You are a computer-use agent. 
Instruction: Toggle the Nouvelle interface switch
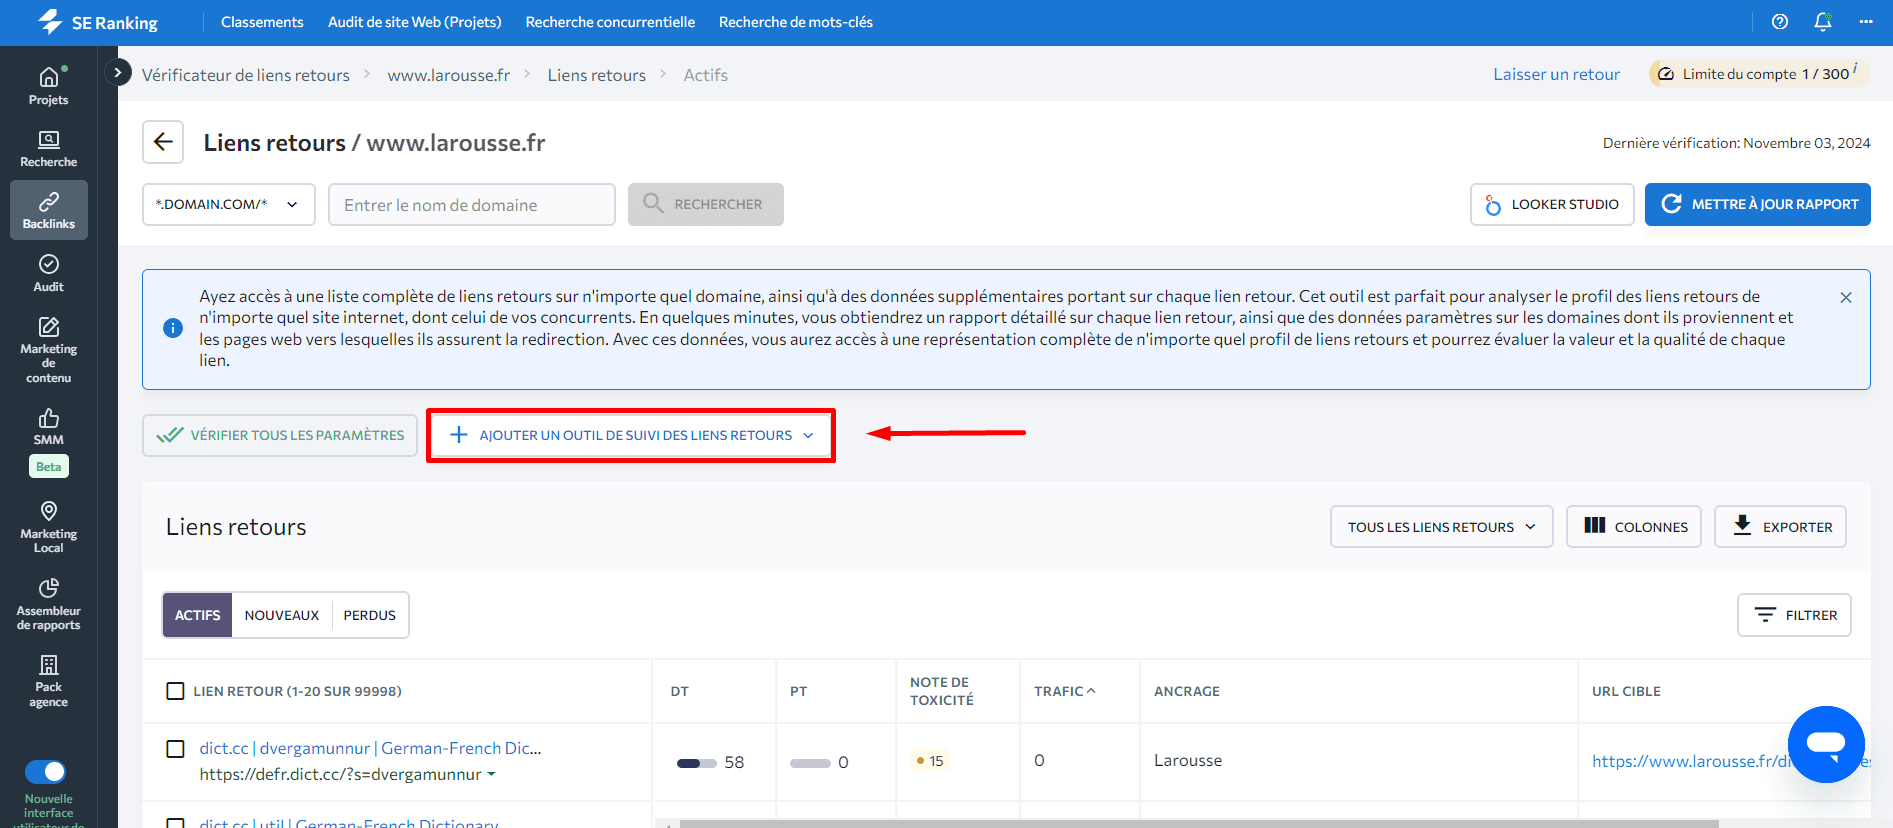(x=45, y=772)
